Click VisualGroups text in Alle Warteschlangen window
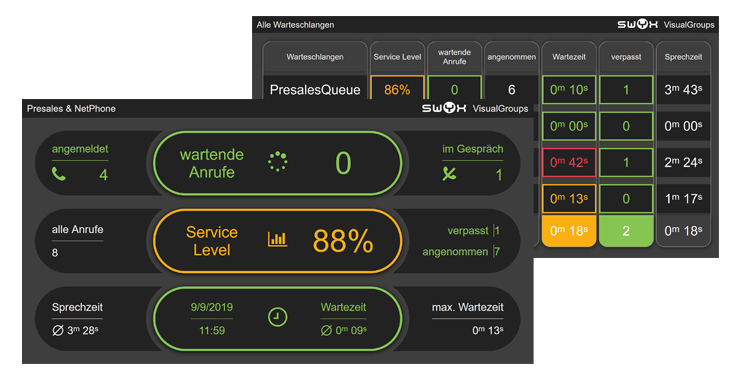Screen dimensions: 750x380 (x=689, y=25)
